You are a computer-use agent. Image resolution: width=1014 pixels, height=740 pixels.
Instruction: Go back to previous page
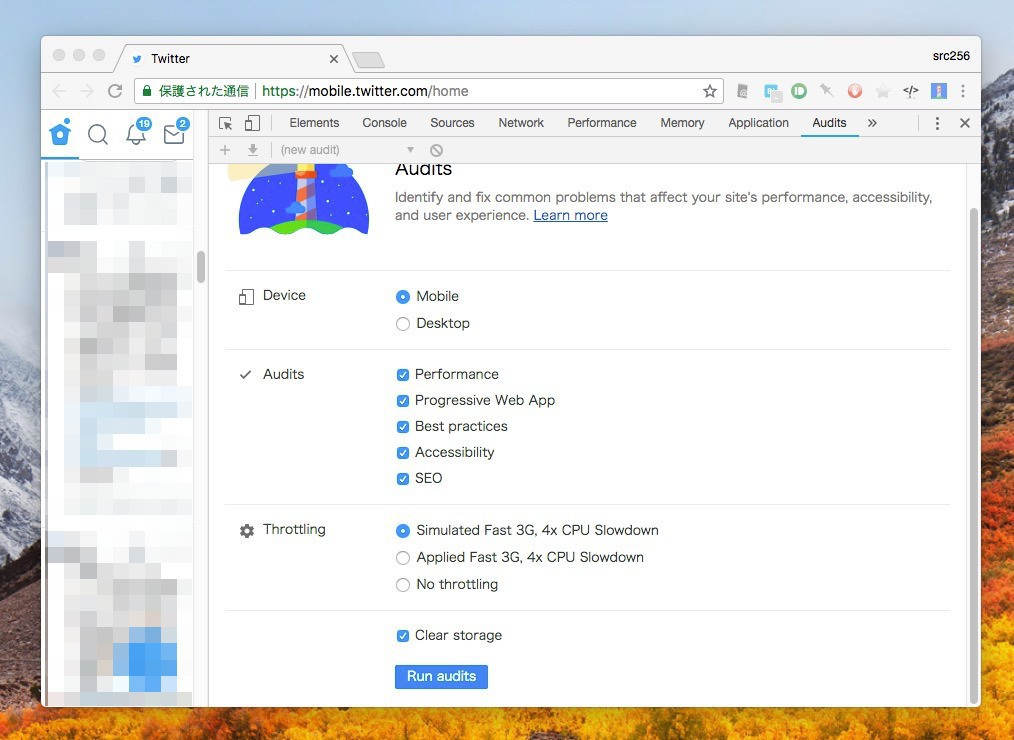[x=59, y=91]
